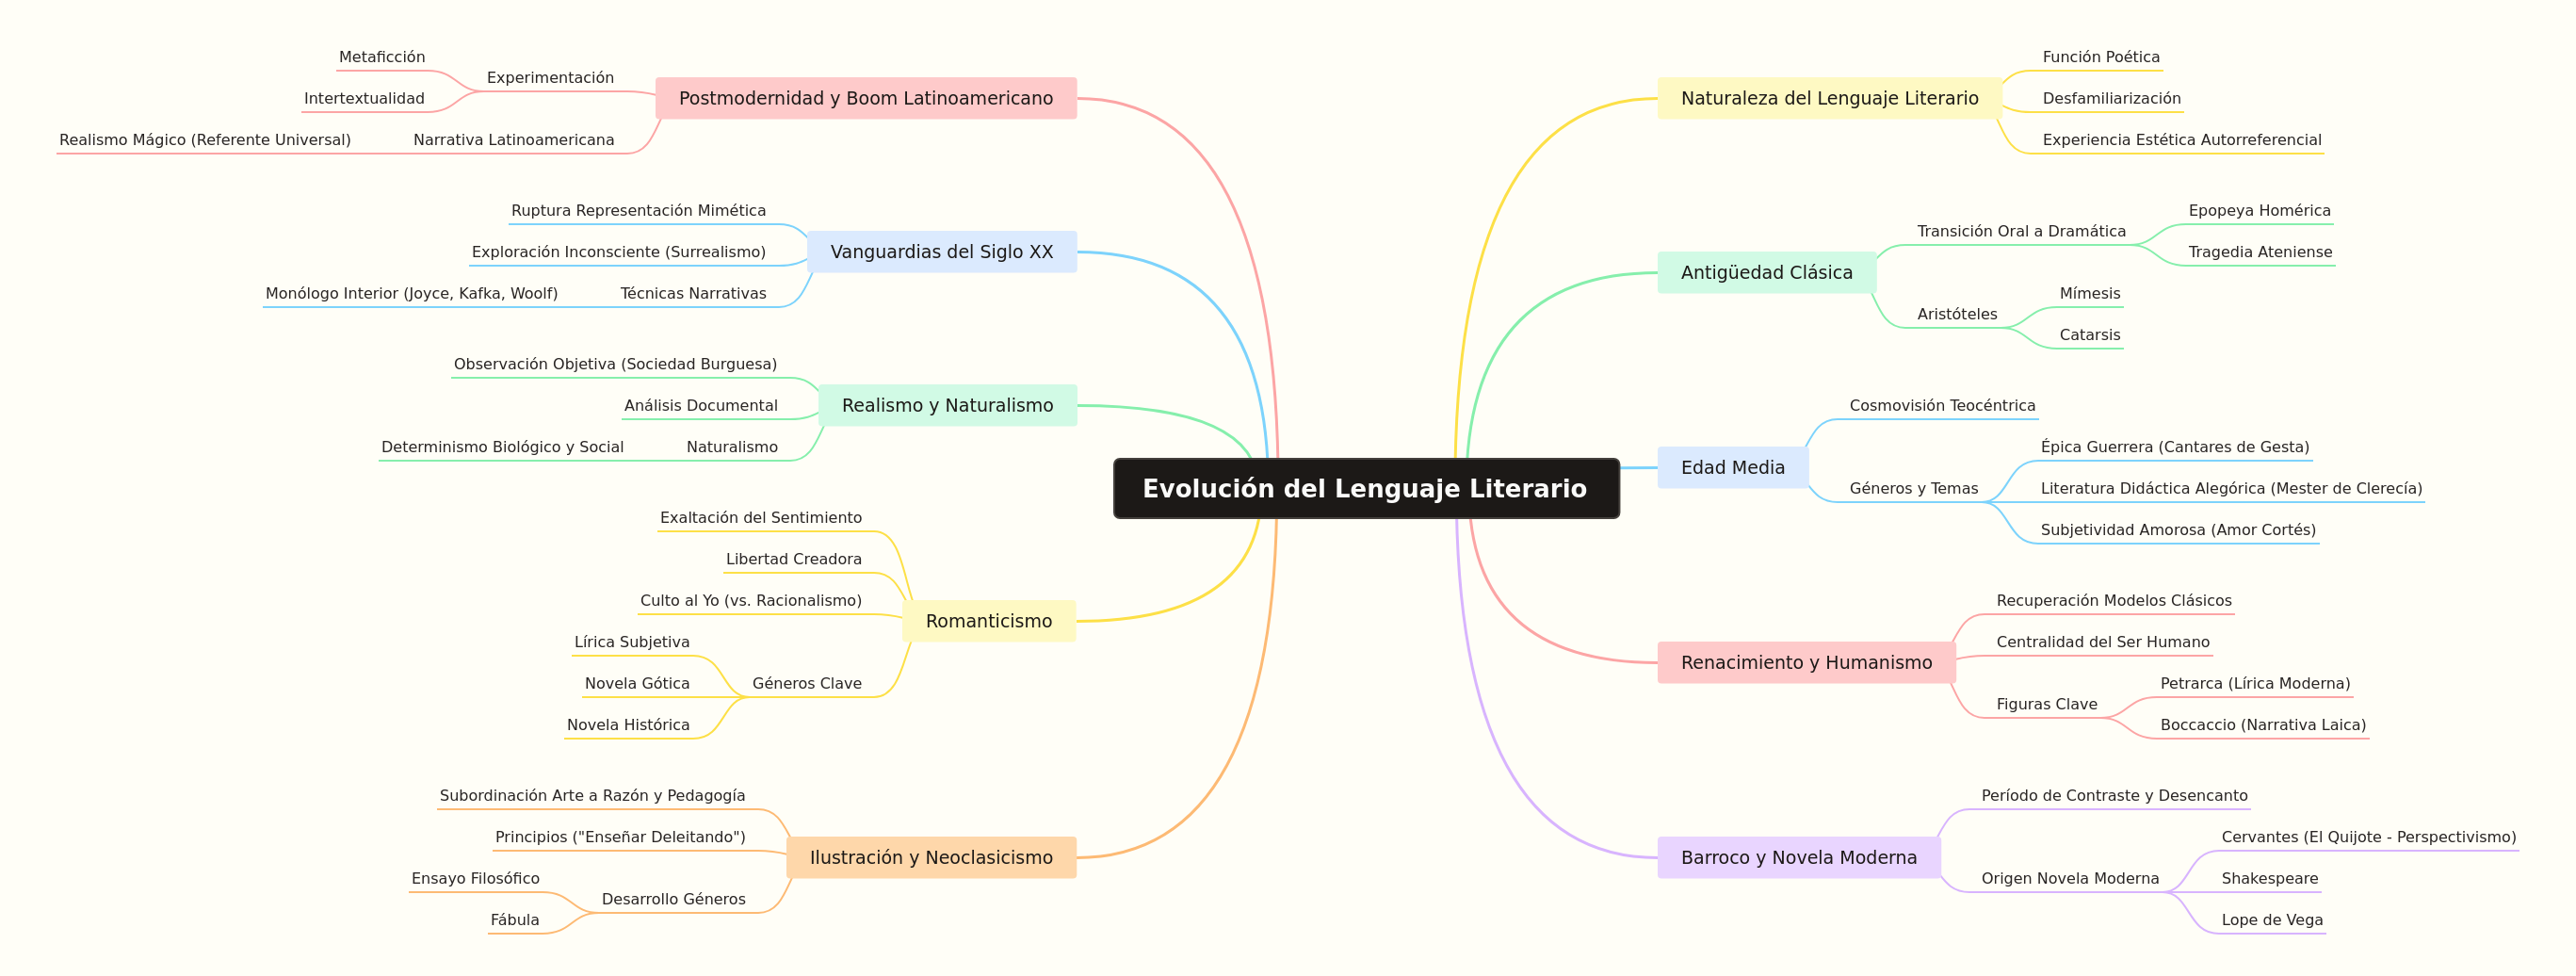Select Técnicas Narrativas branch
2576x976 pixels.
click(693, 293)
